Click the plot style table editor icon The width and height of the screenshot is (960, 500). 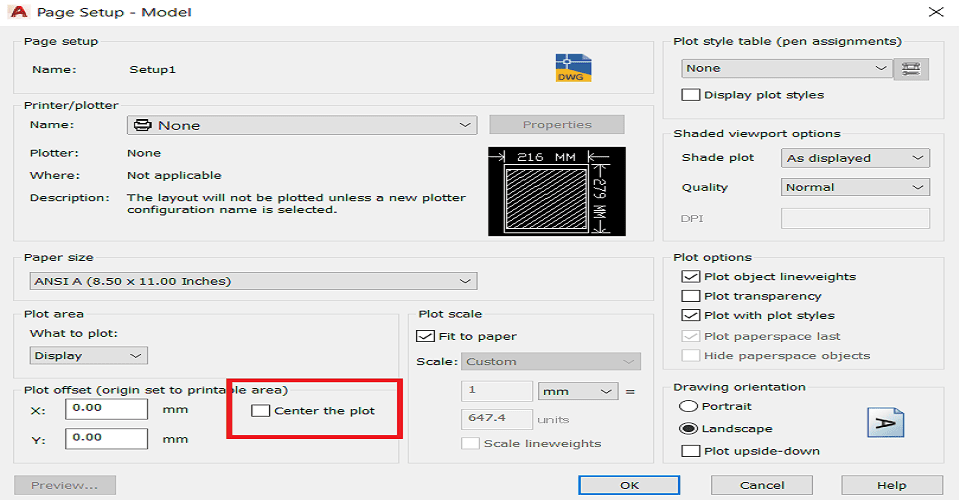pyautogui.click(x=911, y=69)
